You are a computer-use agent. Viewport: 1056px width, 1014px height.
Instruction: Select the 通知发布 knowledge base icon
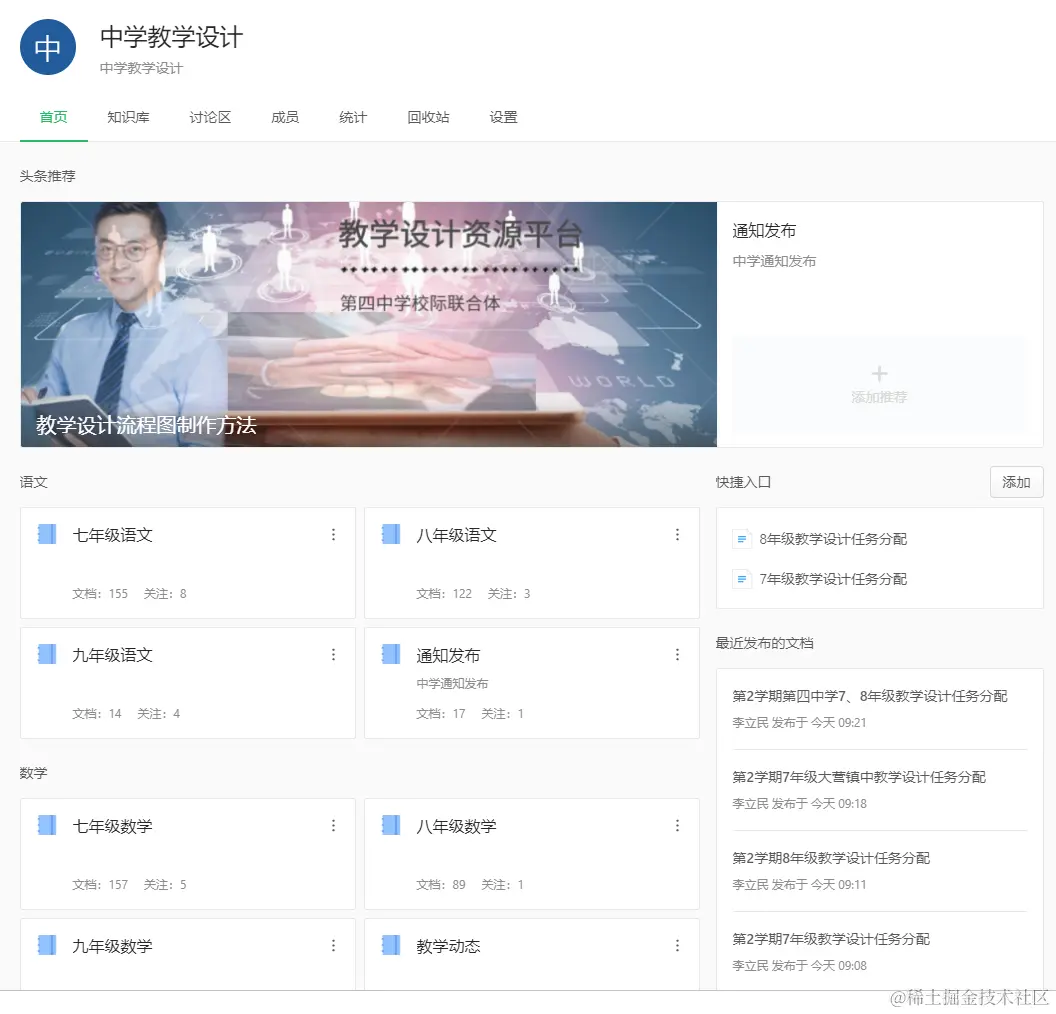point(390,654)
